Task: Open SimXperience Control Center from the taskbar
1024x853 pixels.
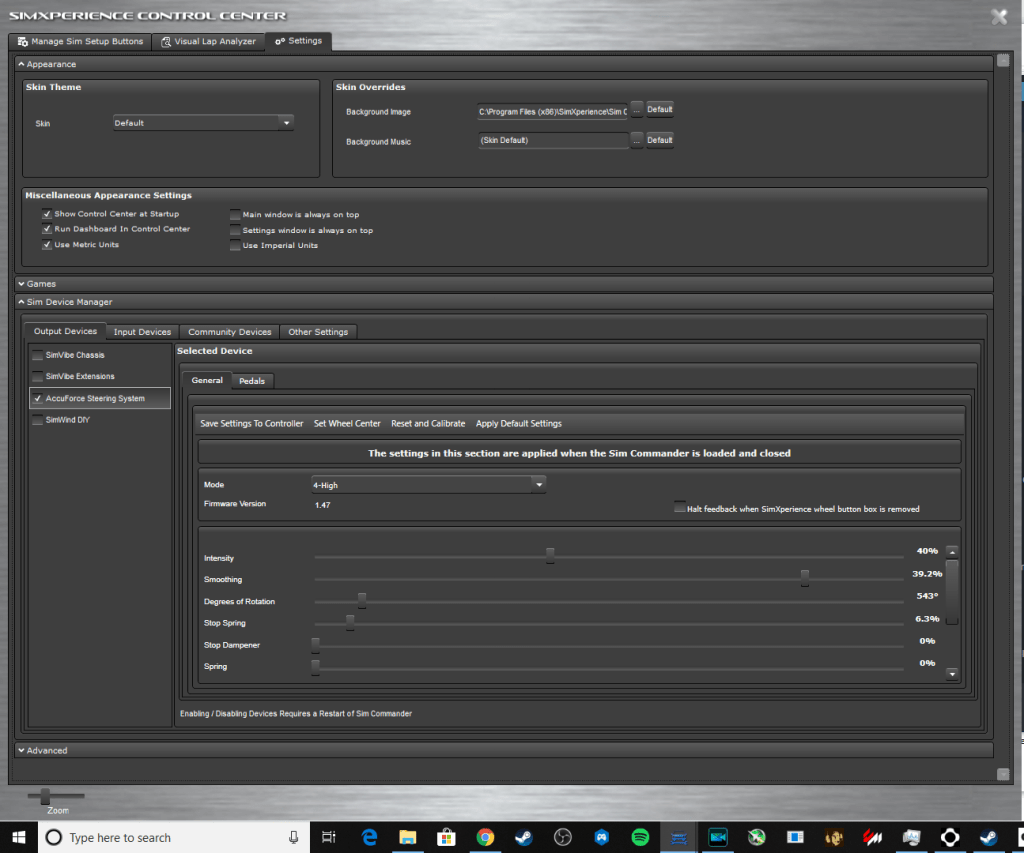Action: click(x=678, y=837)
